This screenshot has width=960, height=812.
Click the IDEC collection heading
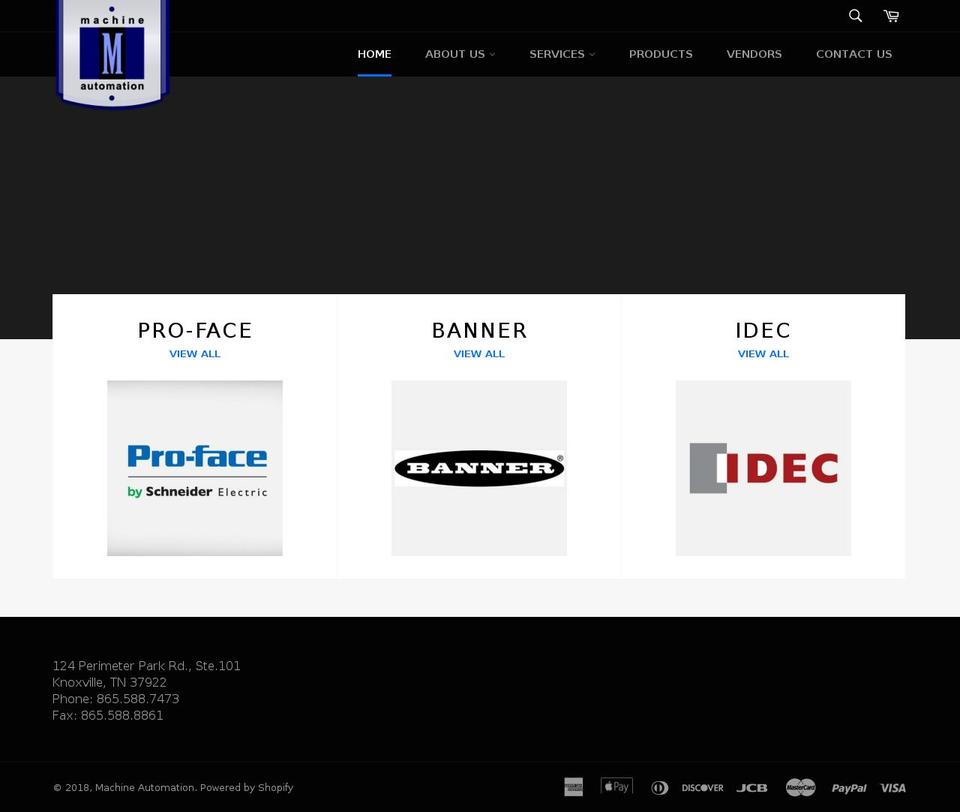[x=763, y=331]
